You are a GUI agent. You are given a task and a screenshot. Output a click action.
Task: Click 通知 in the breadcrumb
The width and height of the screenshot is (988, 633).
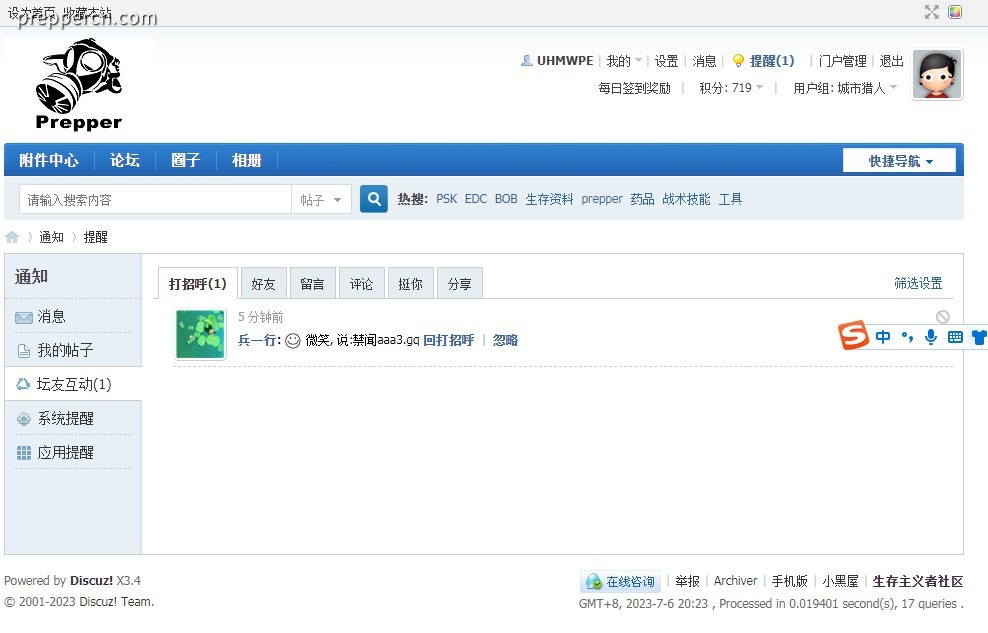click(x=51, y=237)
